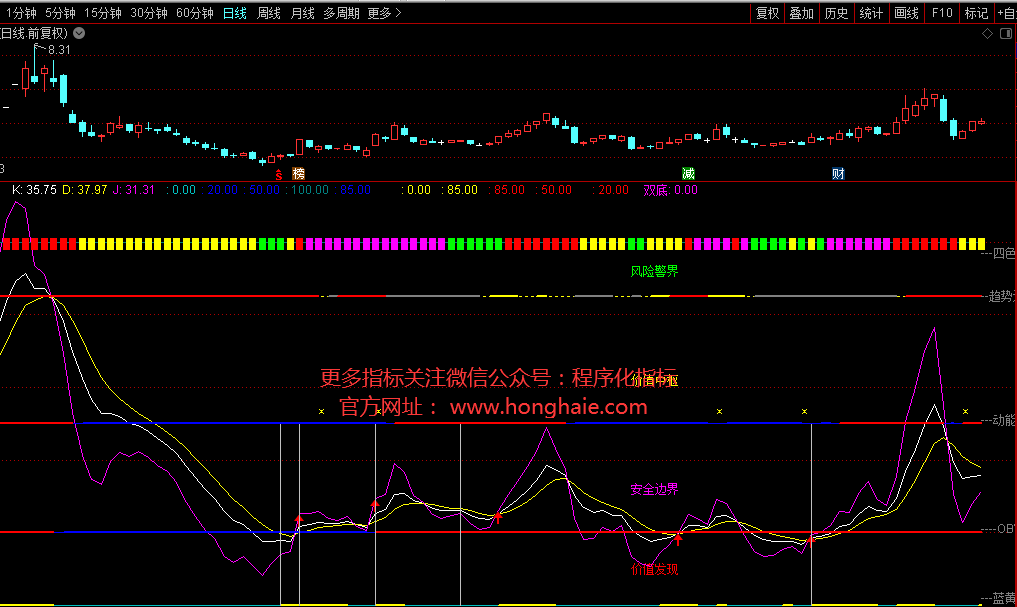Click the 画线 drawing tools button
This screenshot has height=607, width=1017.
pyautogui.click(x=905, y=13)
